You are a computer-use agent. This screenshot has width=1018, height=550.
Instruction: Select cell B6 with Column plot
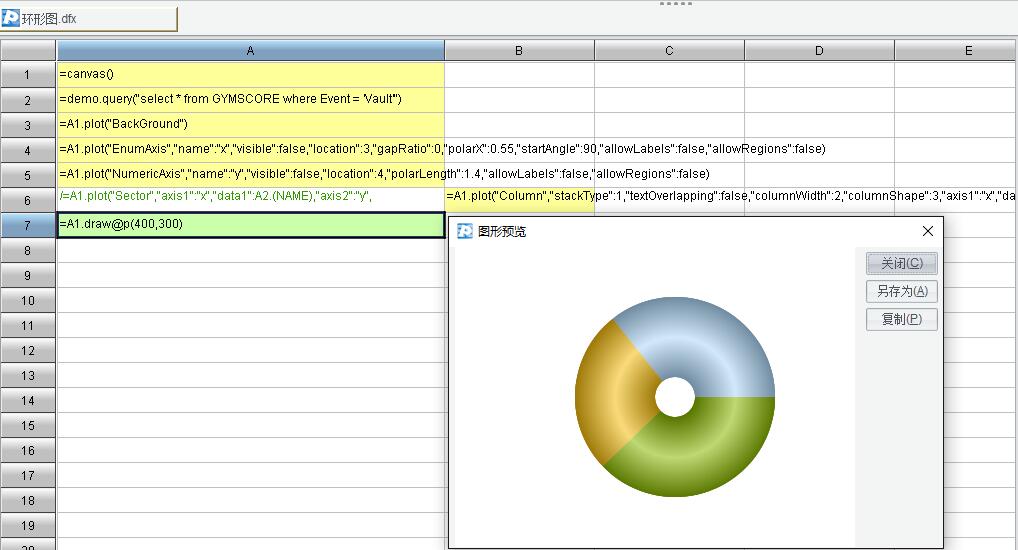tap(519, 197)
